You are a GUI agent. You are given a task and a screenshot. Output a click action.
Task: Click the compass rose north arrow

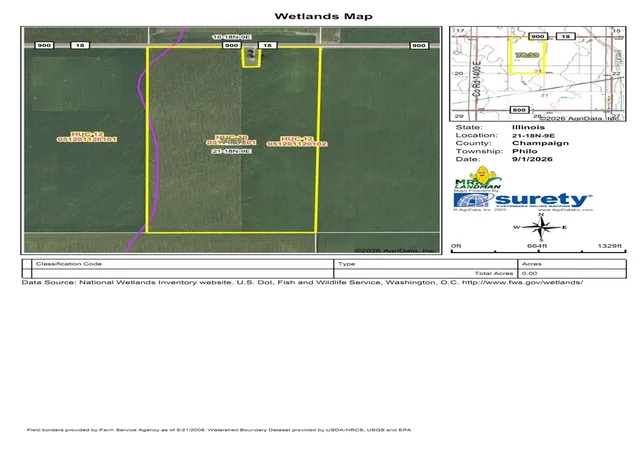pos(541,227)
